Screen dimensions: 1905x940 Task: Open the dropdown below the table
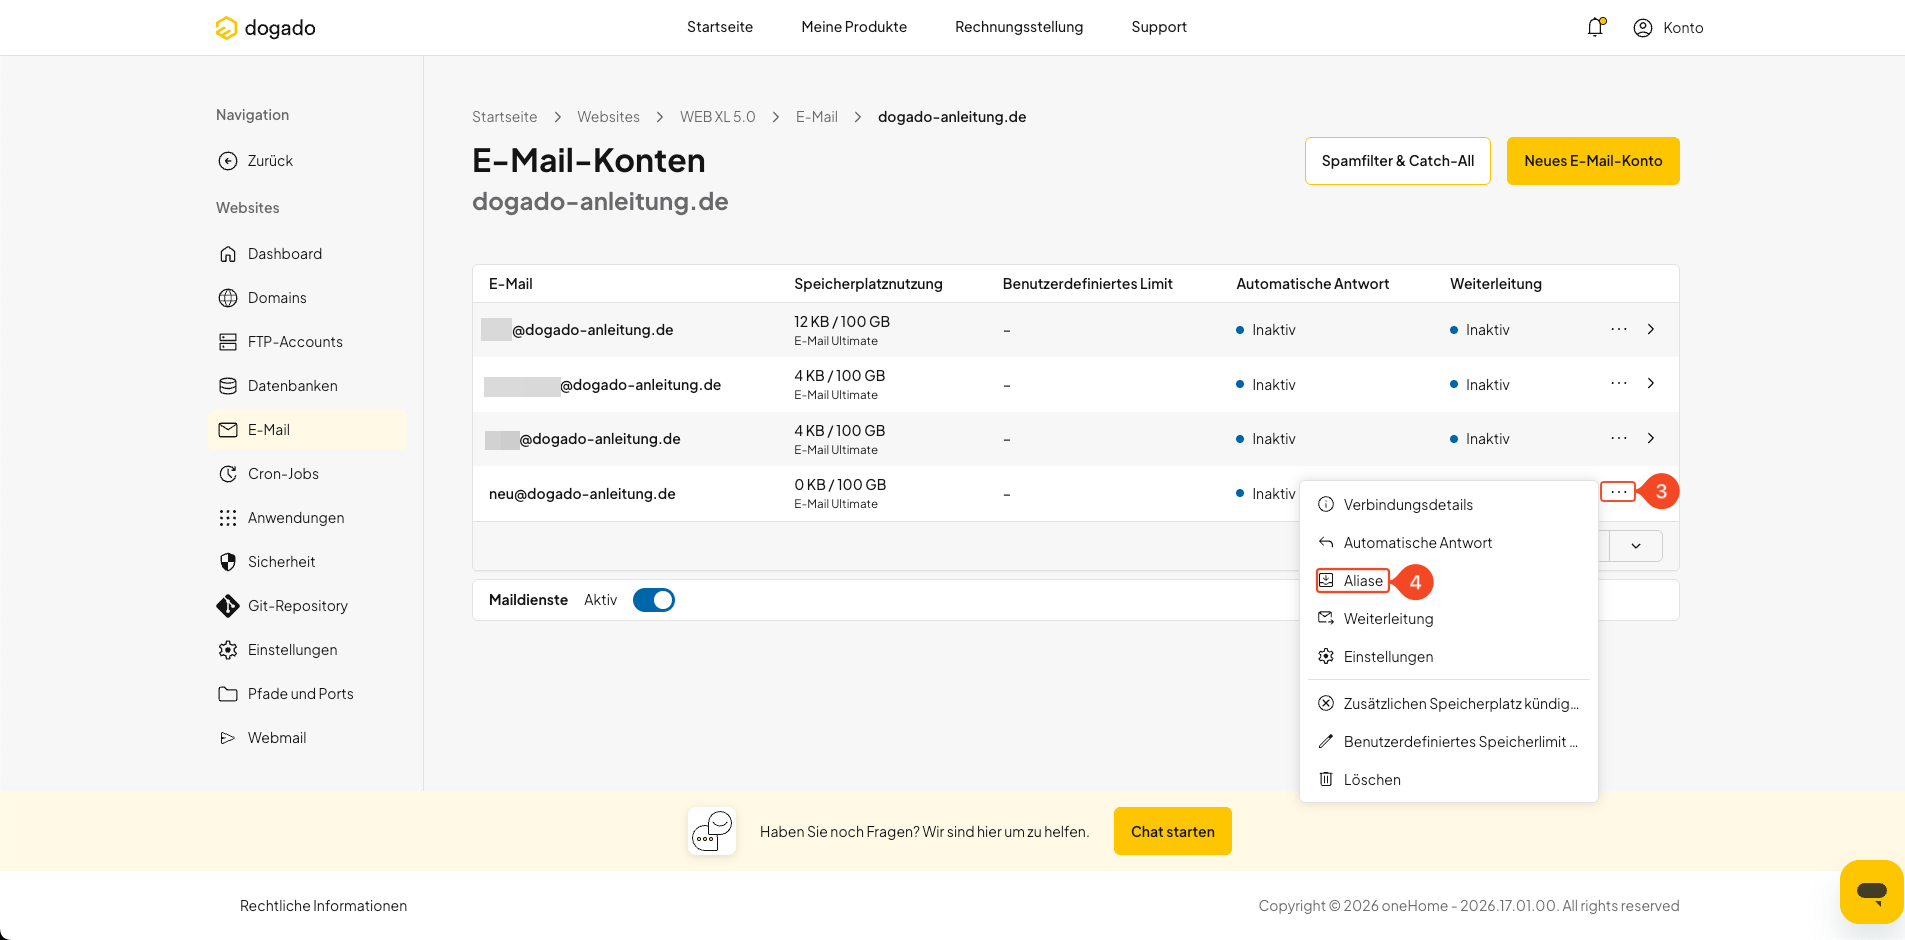(x=1636, y=546)
